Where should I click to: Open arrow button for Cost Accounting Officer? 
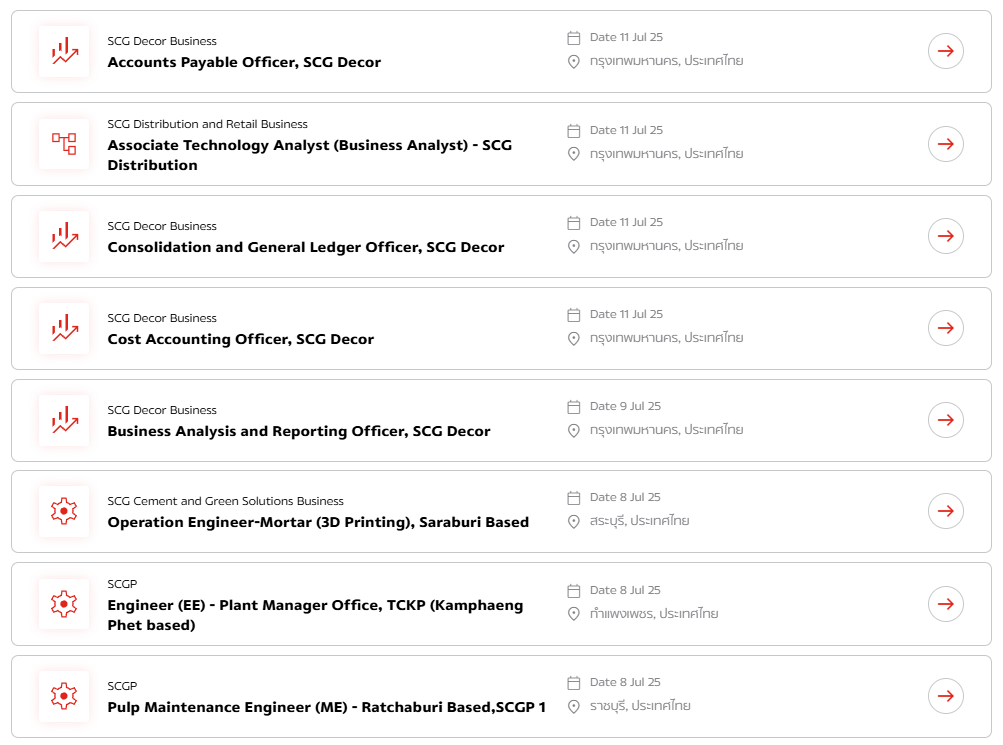[x=945, y=328]
